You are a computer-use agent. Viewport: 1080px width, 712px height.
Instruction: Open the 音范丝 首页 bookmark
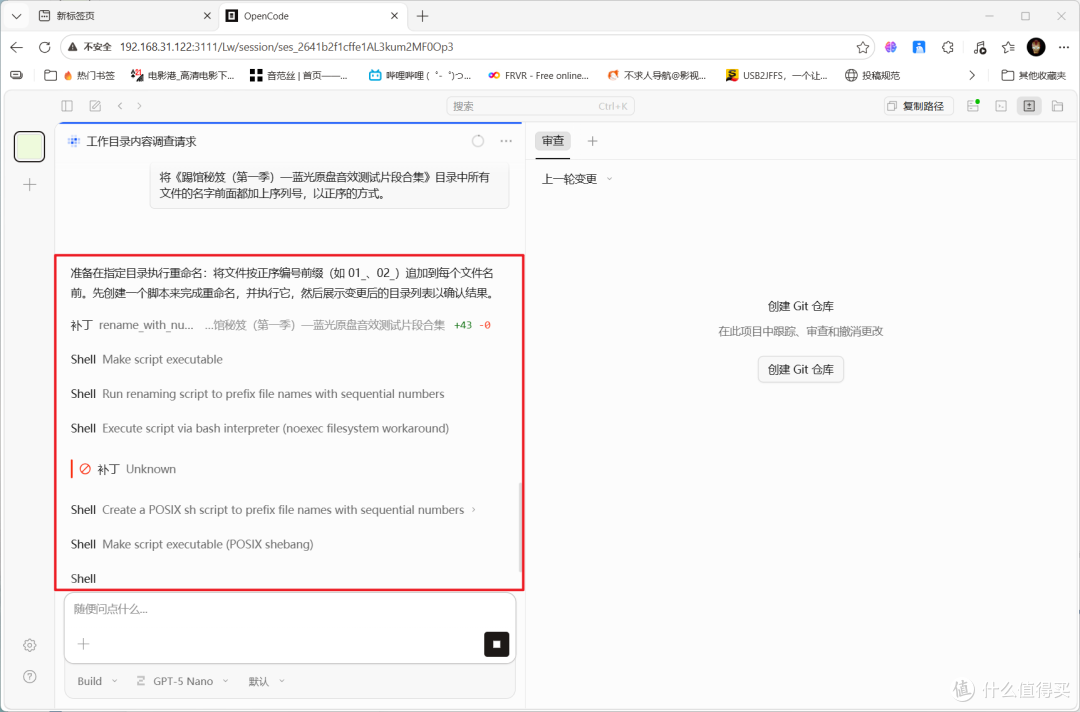click(x=299, y=76)
